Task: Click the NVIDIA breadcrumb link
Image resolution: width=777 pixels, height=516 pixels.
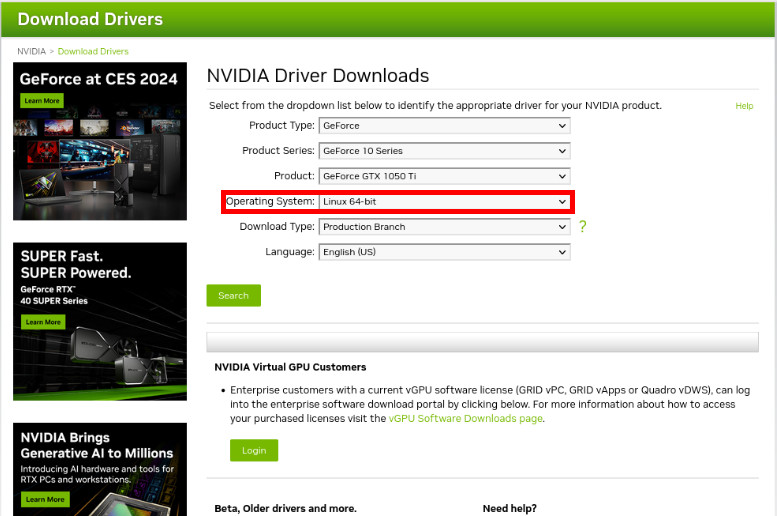Action: (x=31, y=51)
